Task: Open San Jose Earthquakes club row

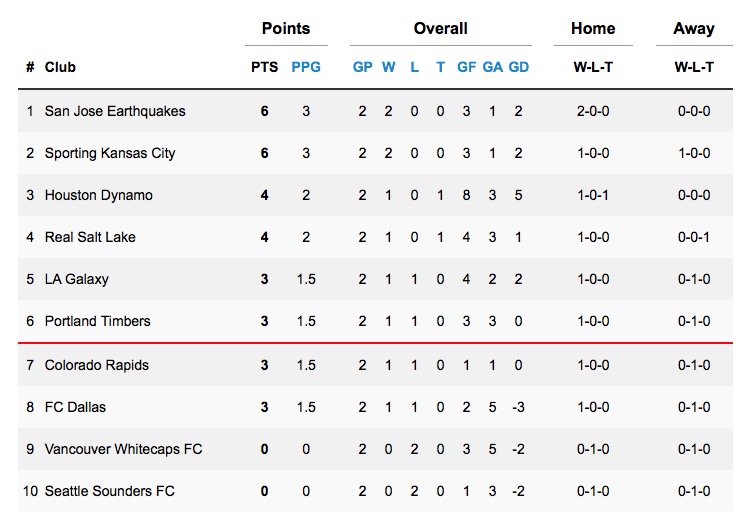Action: pos(115,111)
